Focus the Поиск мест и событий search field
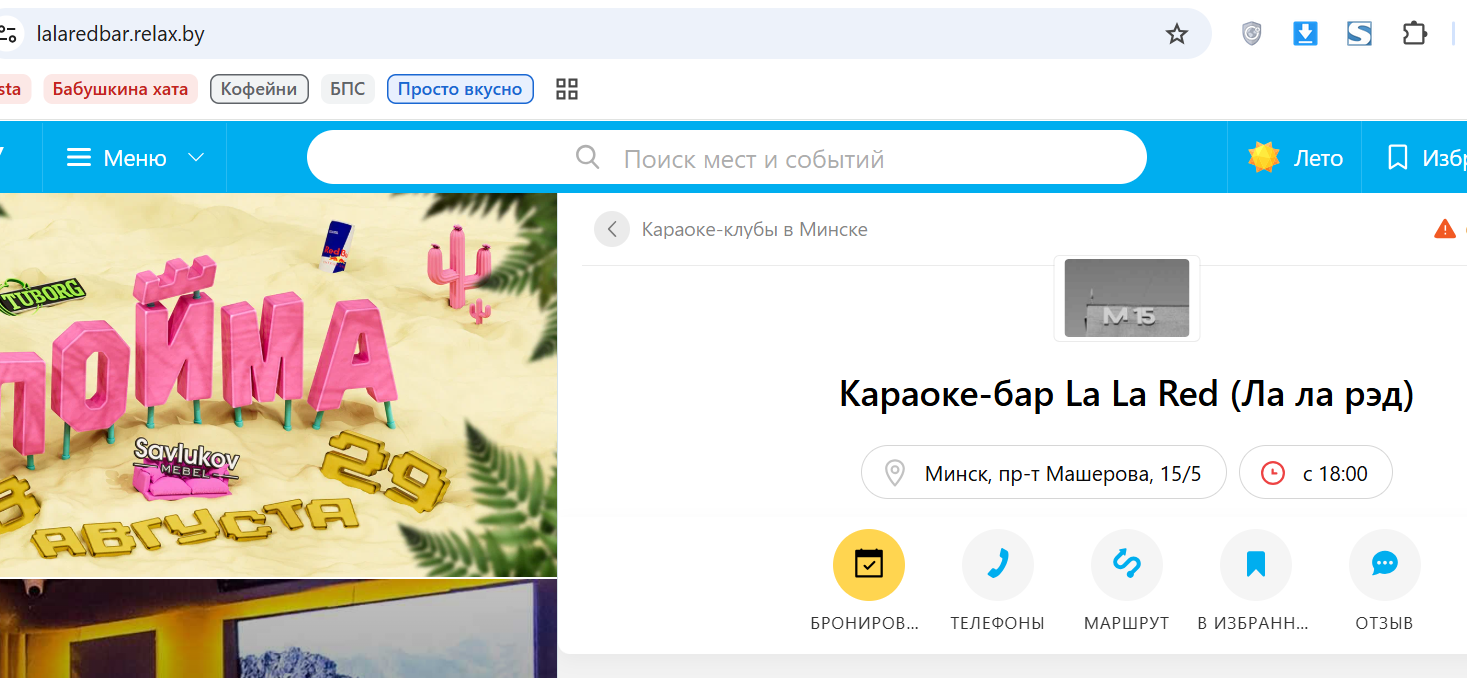Image resolution: width=1467 pixels, height=678 pixels. (727, 158)
